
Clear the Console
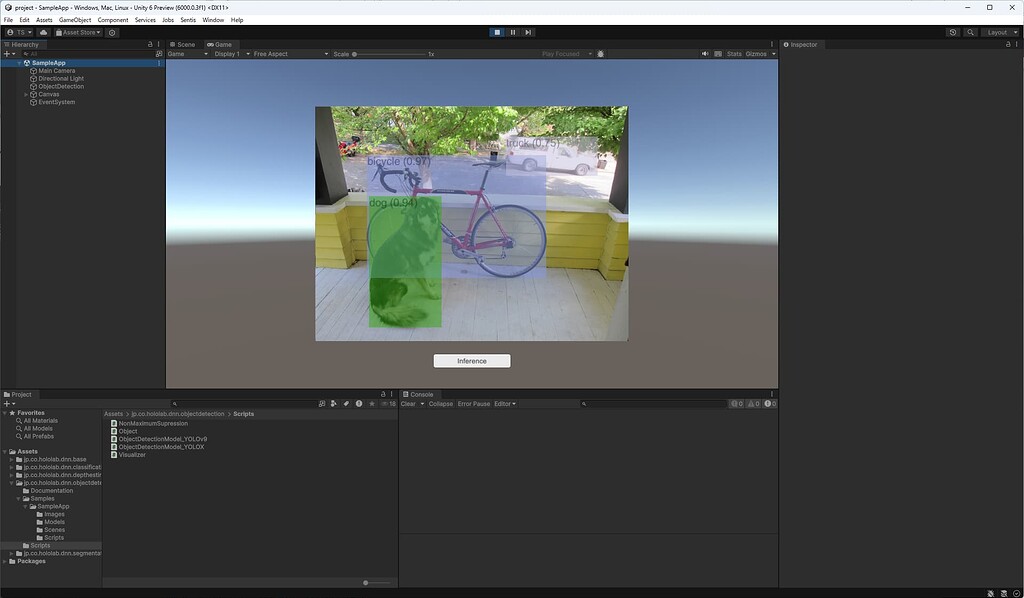[408, 403]
